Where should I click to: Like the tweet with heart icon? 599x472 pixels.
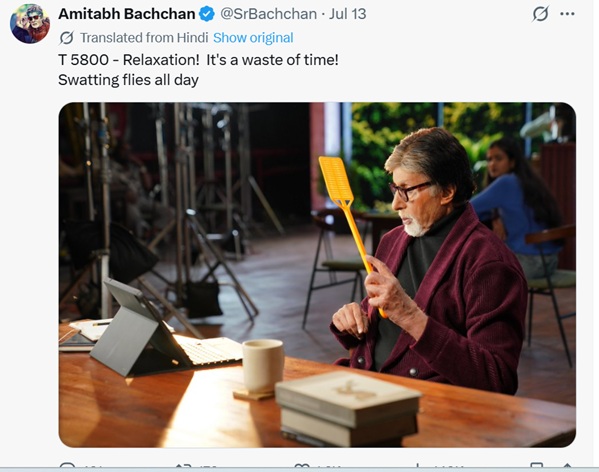pyautogui.click(x=302, y=466)
